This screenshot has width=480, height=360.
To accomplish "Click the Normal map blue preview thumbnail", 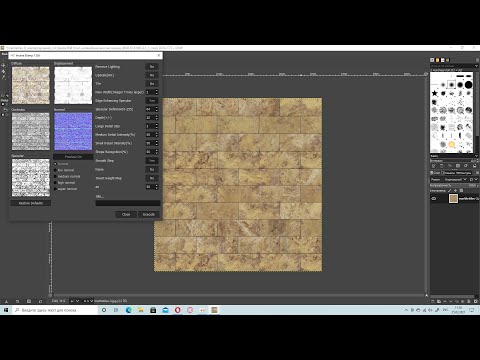I will [x=73, y=131].
